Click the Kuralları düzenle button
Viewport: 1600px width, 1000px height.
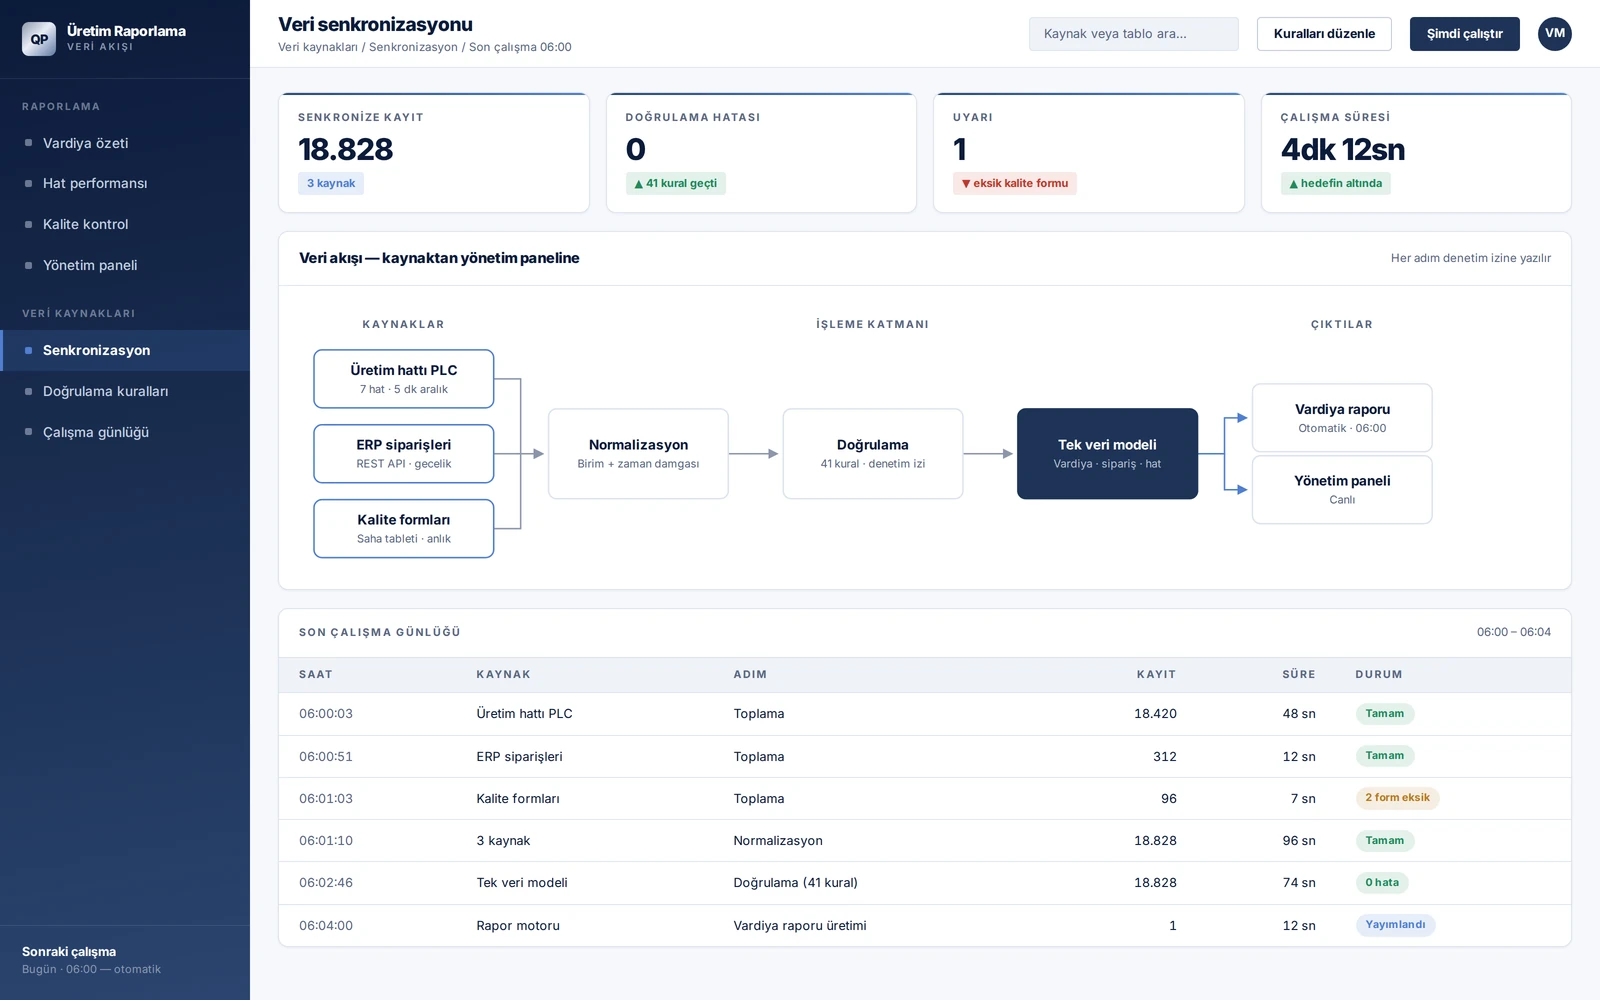coord(1324,34)
